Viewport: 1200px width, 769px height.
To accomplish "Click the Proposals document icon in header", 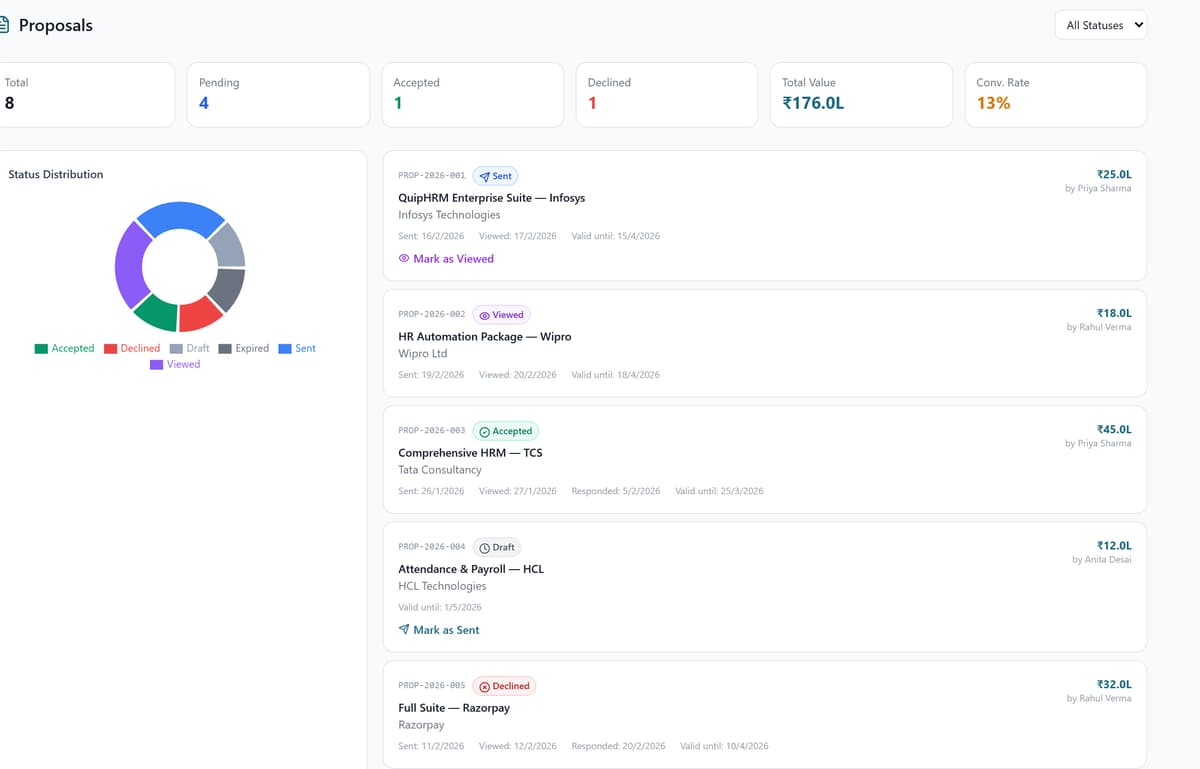I will [4, 26].
